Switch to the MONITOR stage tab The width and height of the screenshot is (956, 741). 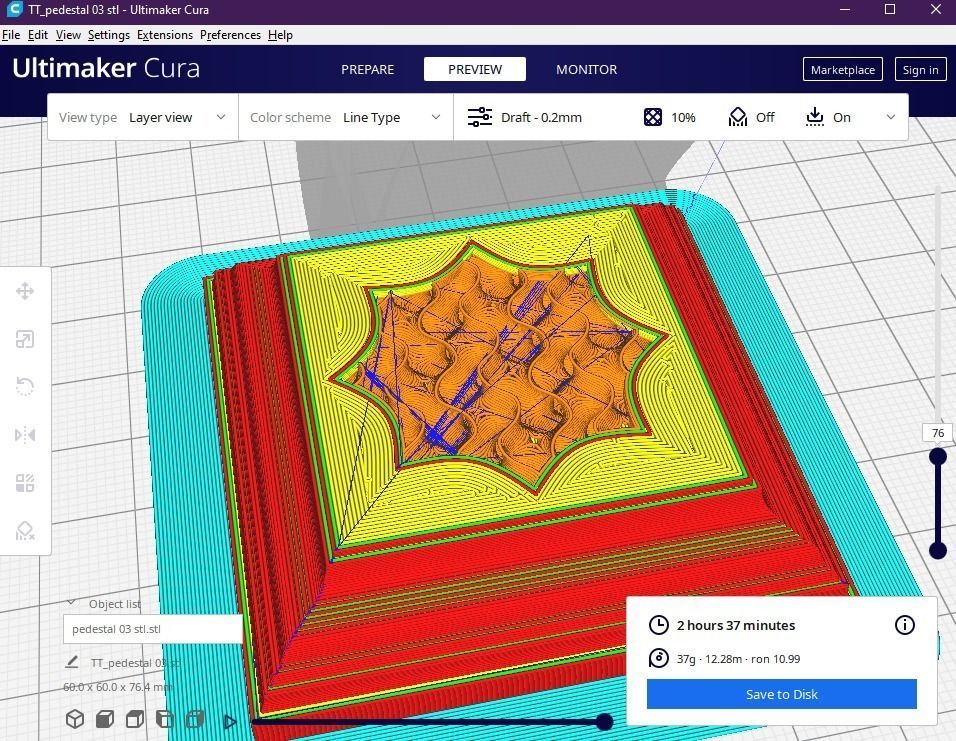pyautogui.click(x=587, y=70)
